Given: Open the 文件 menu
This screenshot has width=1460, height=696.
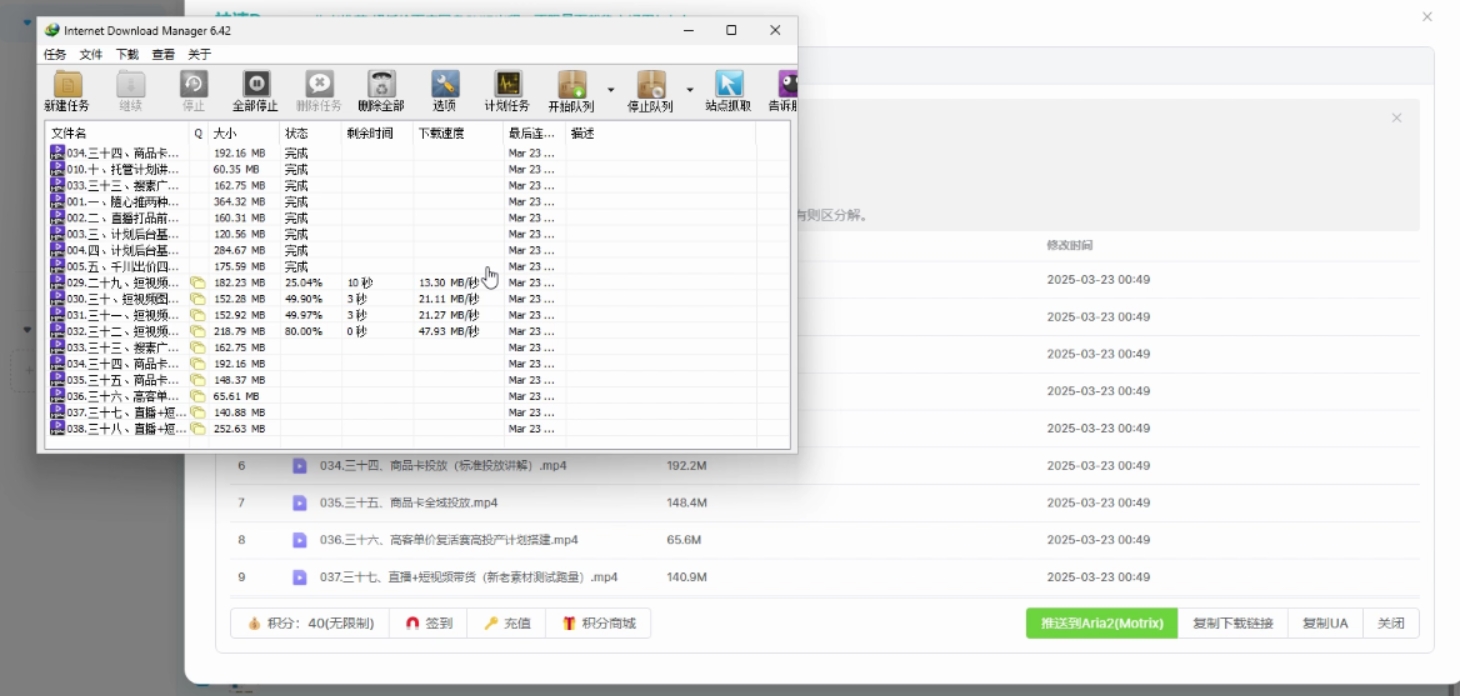Looking at the screenshot, I should tap(91, 55).
